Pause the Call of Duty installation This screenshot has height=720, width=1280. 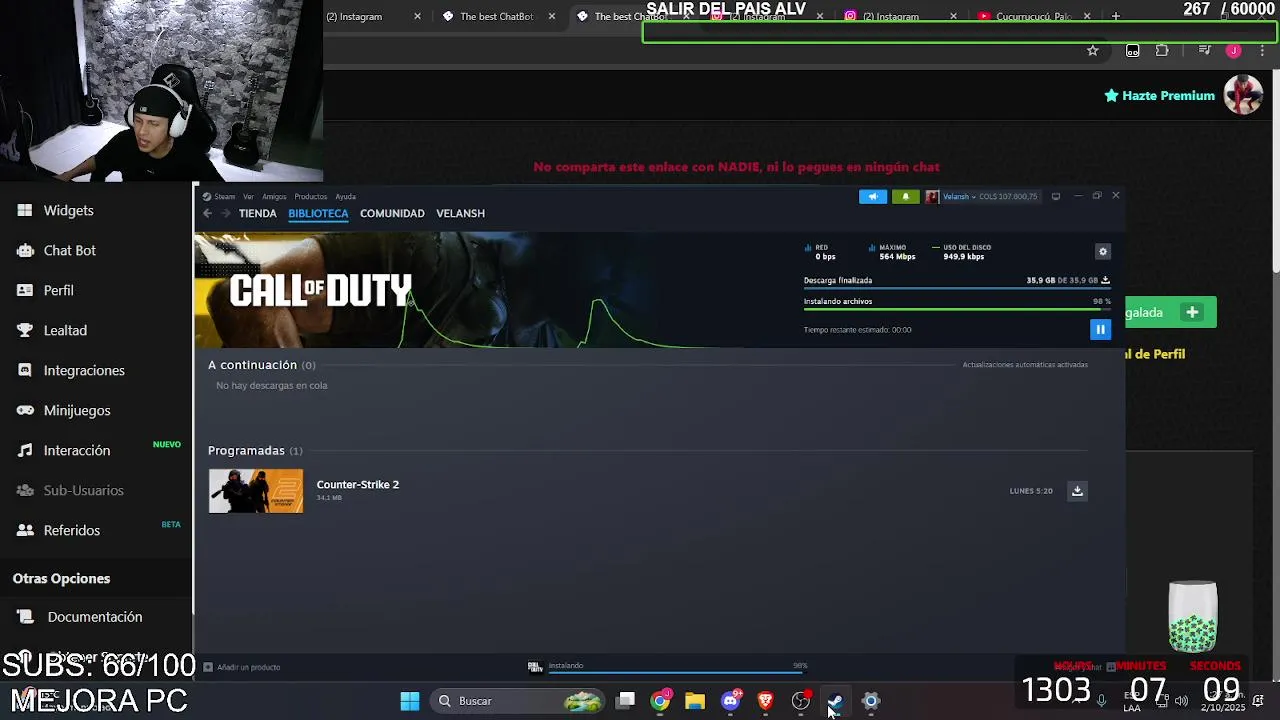click(x=1100, y=329)
